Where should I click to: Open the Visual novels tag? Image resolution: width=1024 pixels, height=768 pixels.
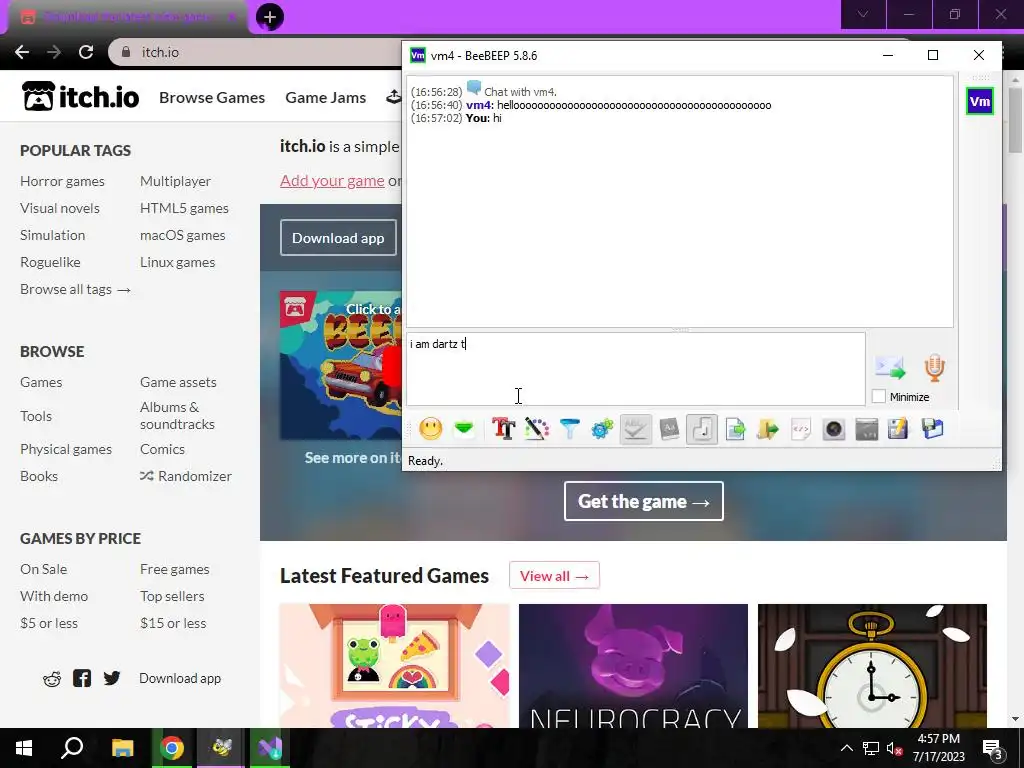tap(59, 208)
